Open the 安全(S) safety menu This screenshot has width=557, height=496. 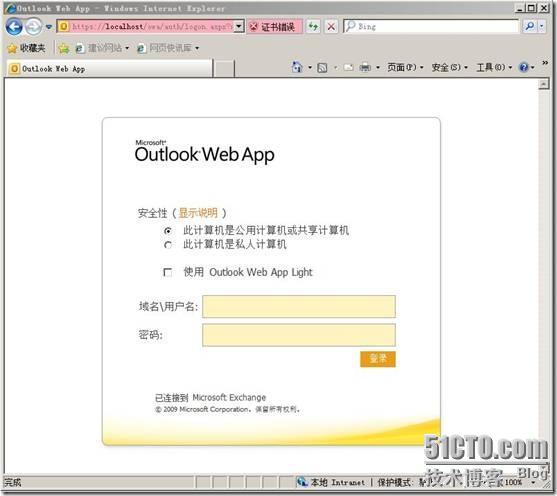(450, 67)
